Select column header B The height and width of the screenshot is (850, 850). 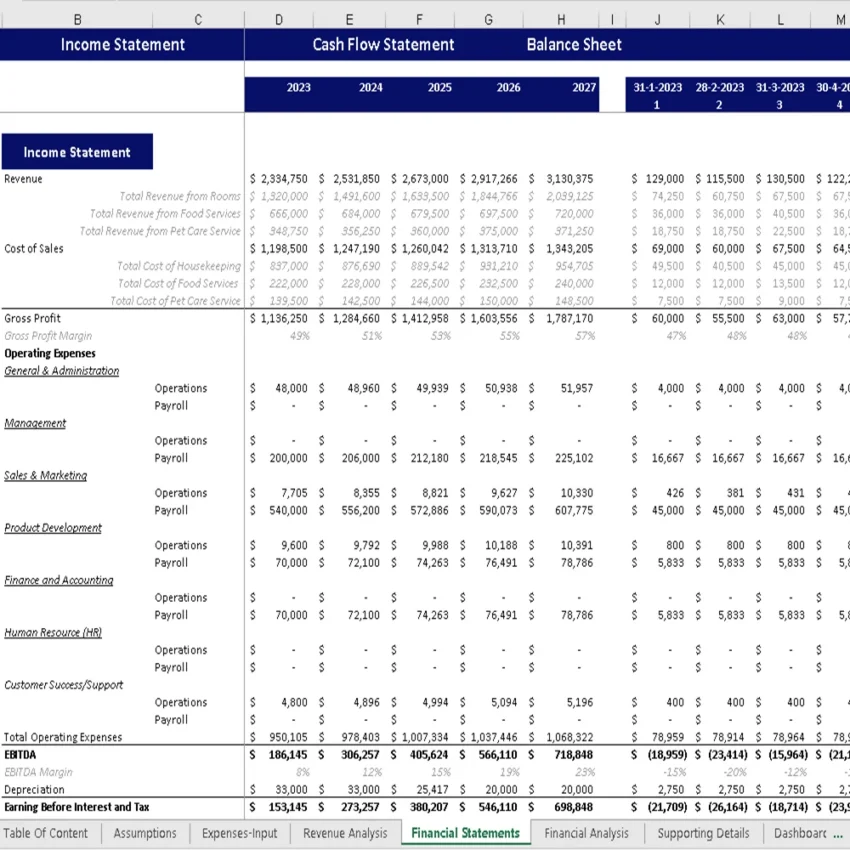pyautogui.click(x=77, y=18)
